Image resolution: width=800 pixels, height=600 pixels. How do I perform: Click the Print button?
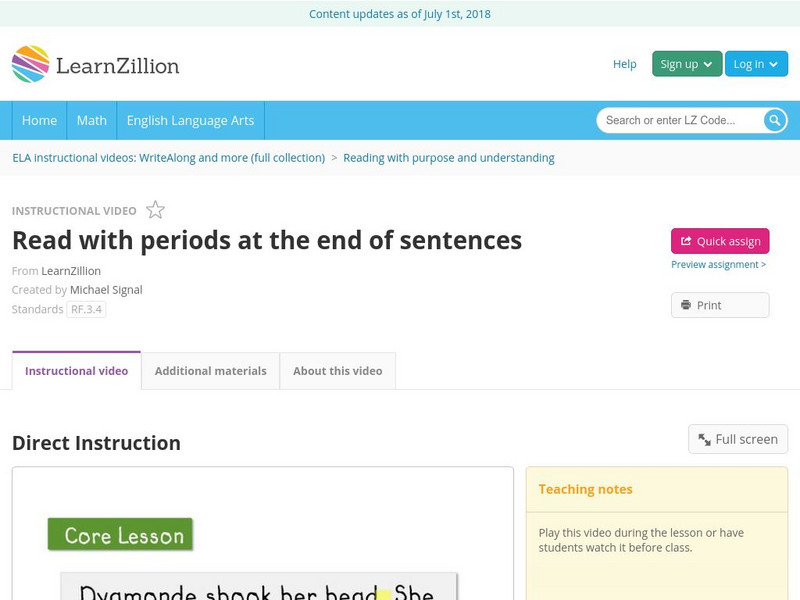coord(720,305)
